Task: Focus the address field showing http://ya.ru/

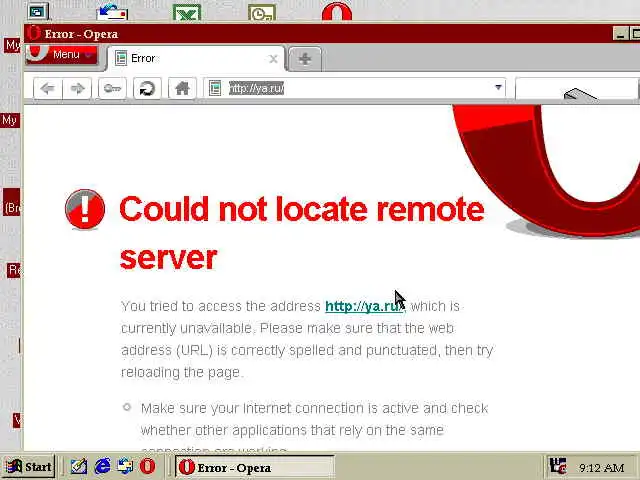Action: click(355, 88)
